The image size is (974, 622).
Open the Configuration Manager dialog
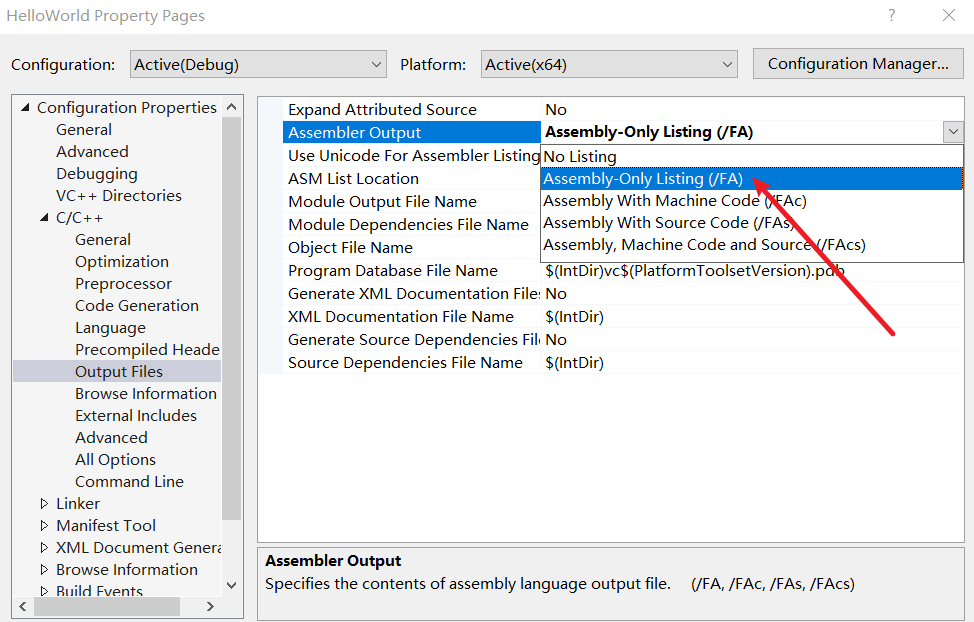point(858,64)
